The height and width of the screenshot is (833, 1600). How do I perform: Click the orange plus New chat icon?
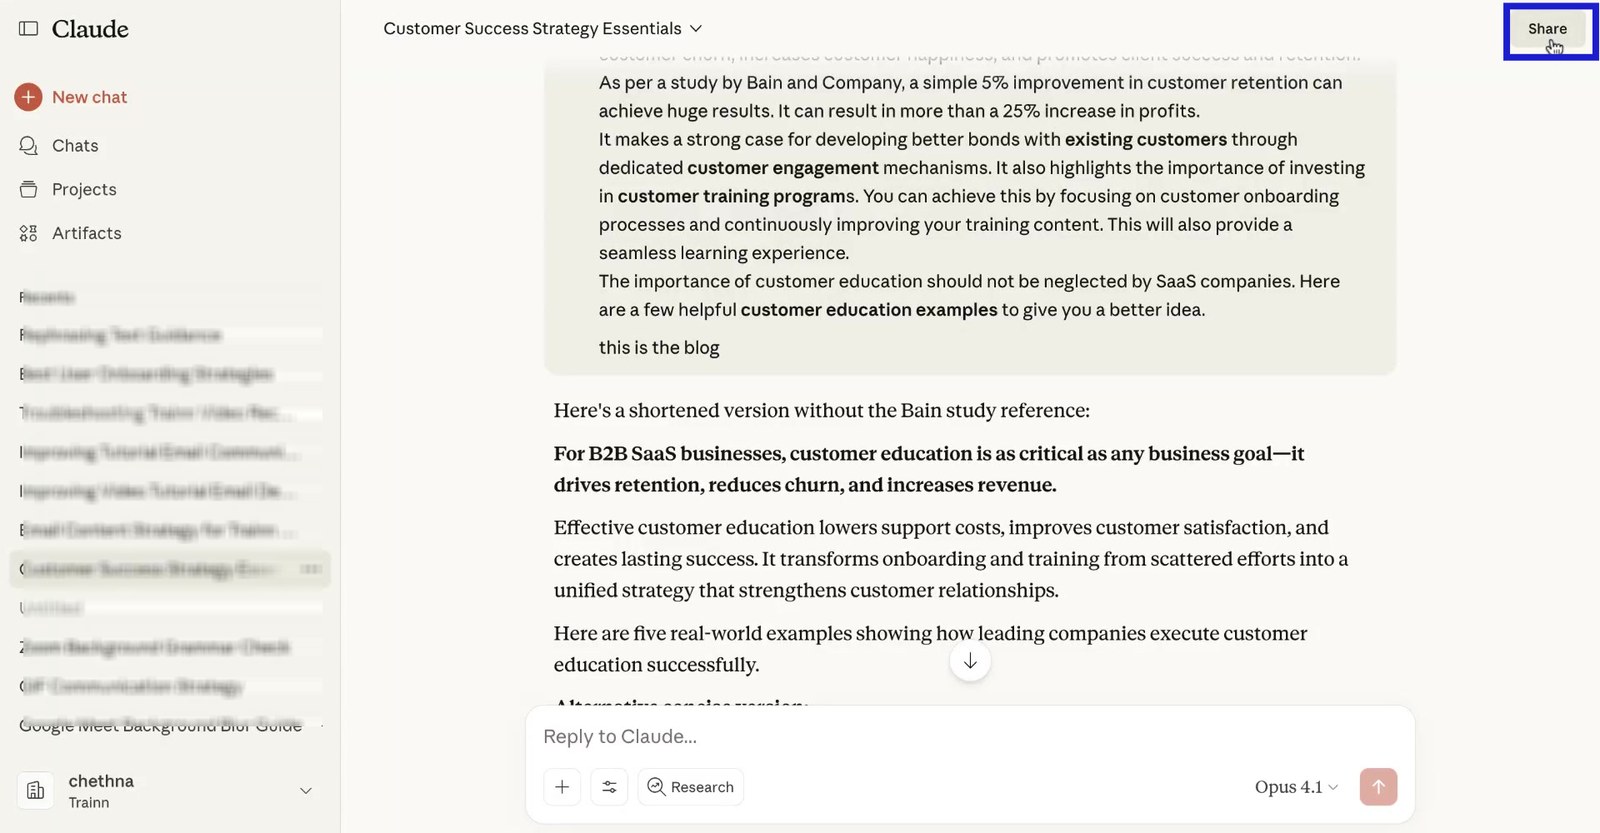tap(28, 97)
